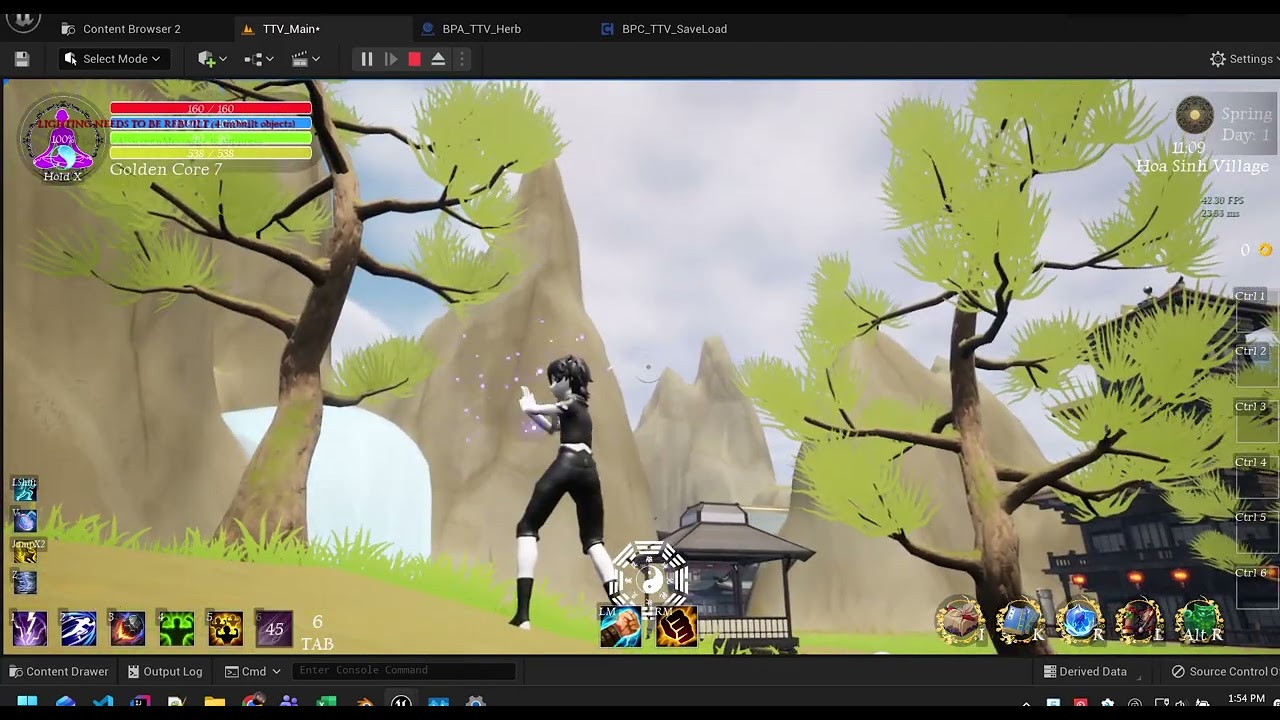Activate skill slot 1 lightning icon
1280x720 pixels.
29,629
